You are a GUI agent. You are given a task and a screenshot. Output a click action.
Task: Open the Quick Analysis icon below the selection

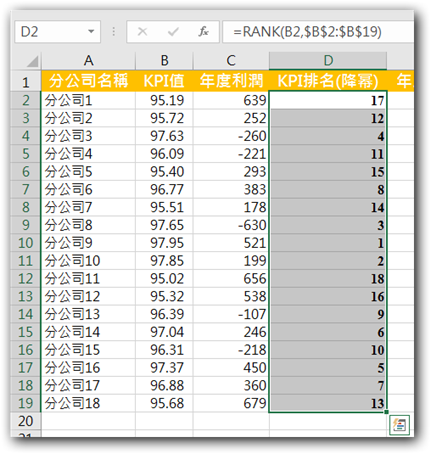click(x=399, y=425)
